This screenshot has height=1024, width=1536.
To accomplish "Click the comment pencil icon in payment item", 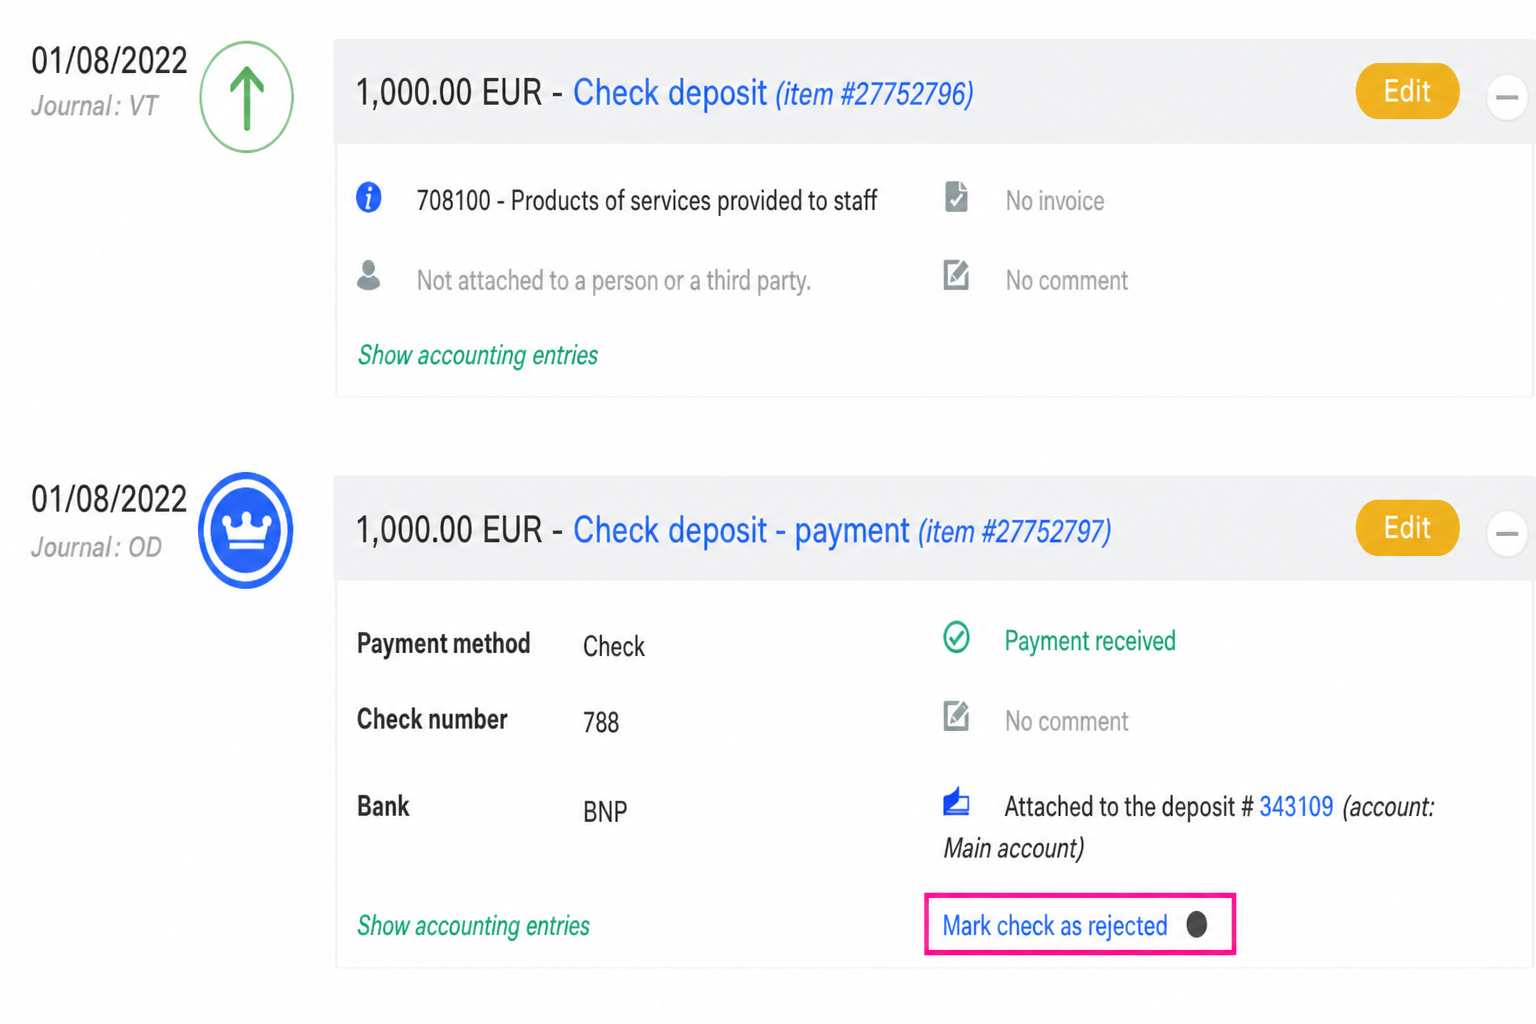I will [956, 716].
